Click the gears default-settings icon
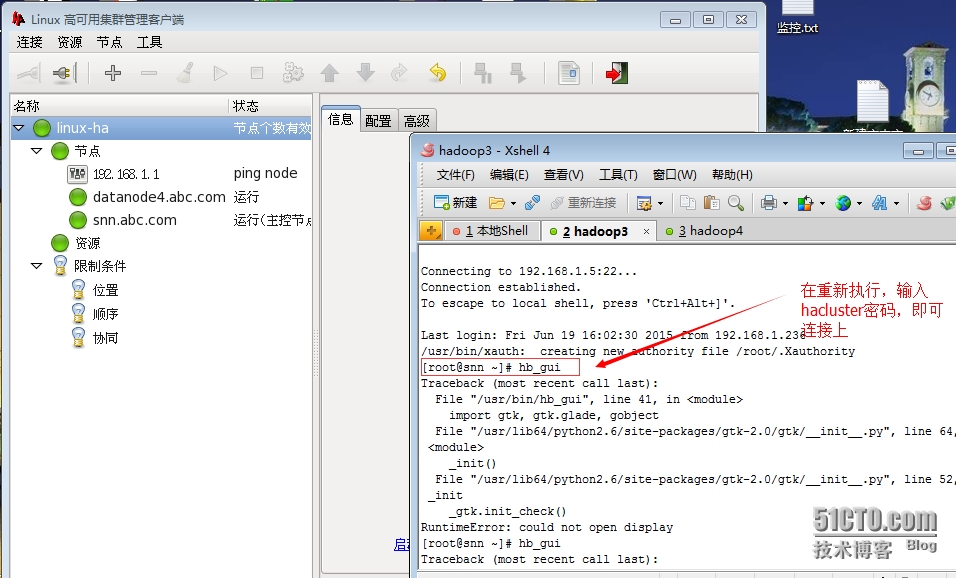This screenshot has width=956, height=578. pyautogui.click(x=293, y=74)
